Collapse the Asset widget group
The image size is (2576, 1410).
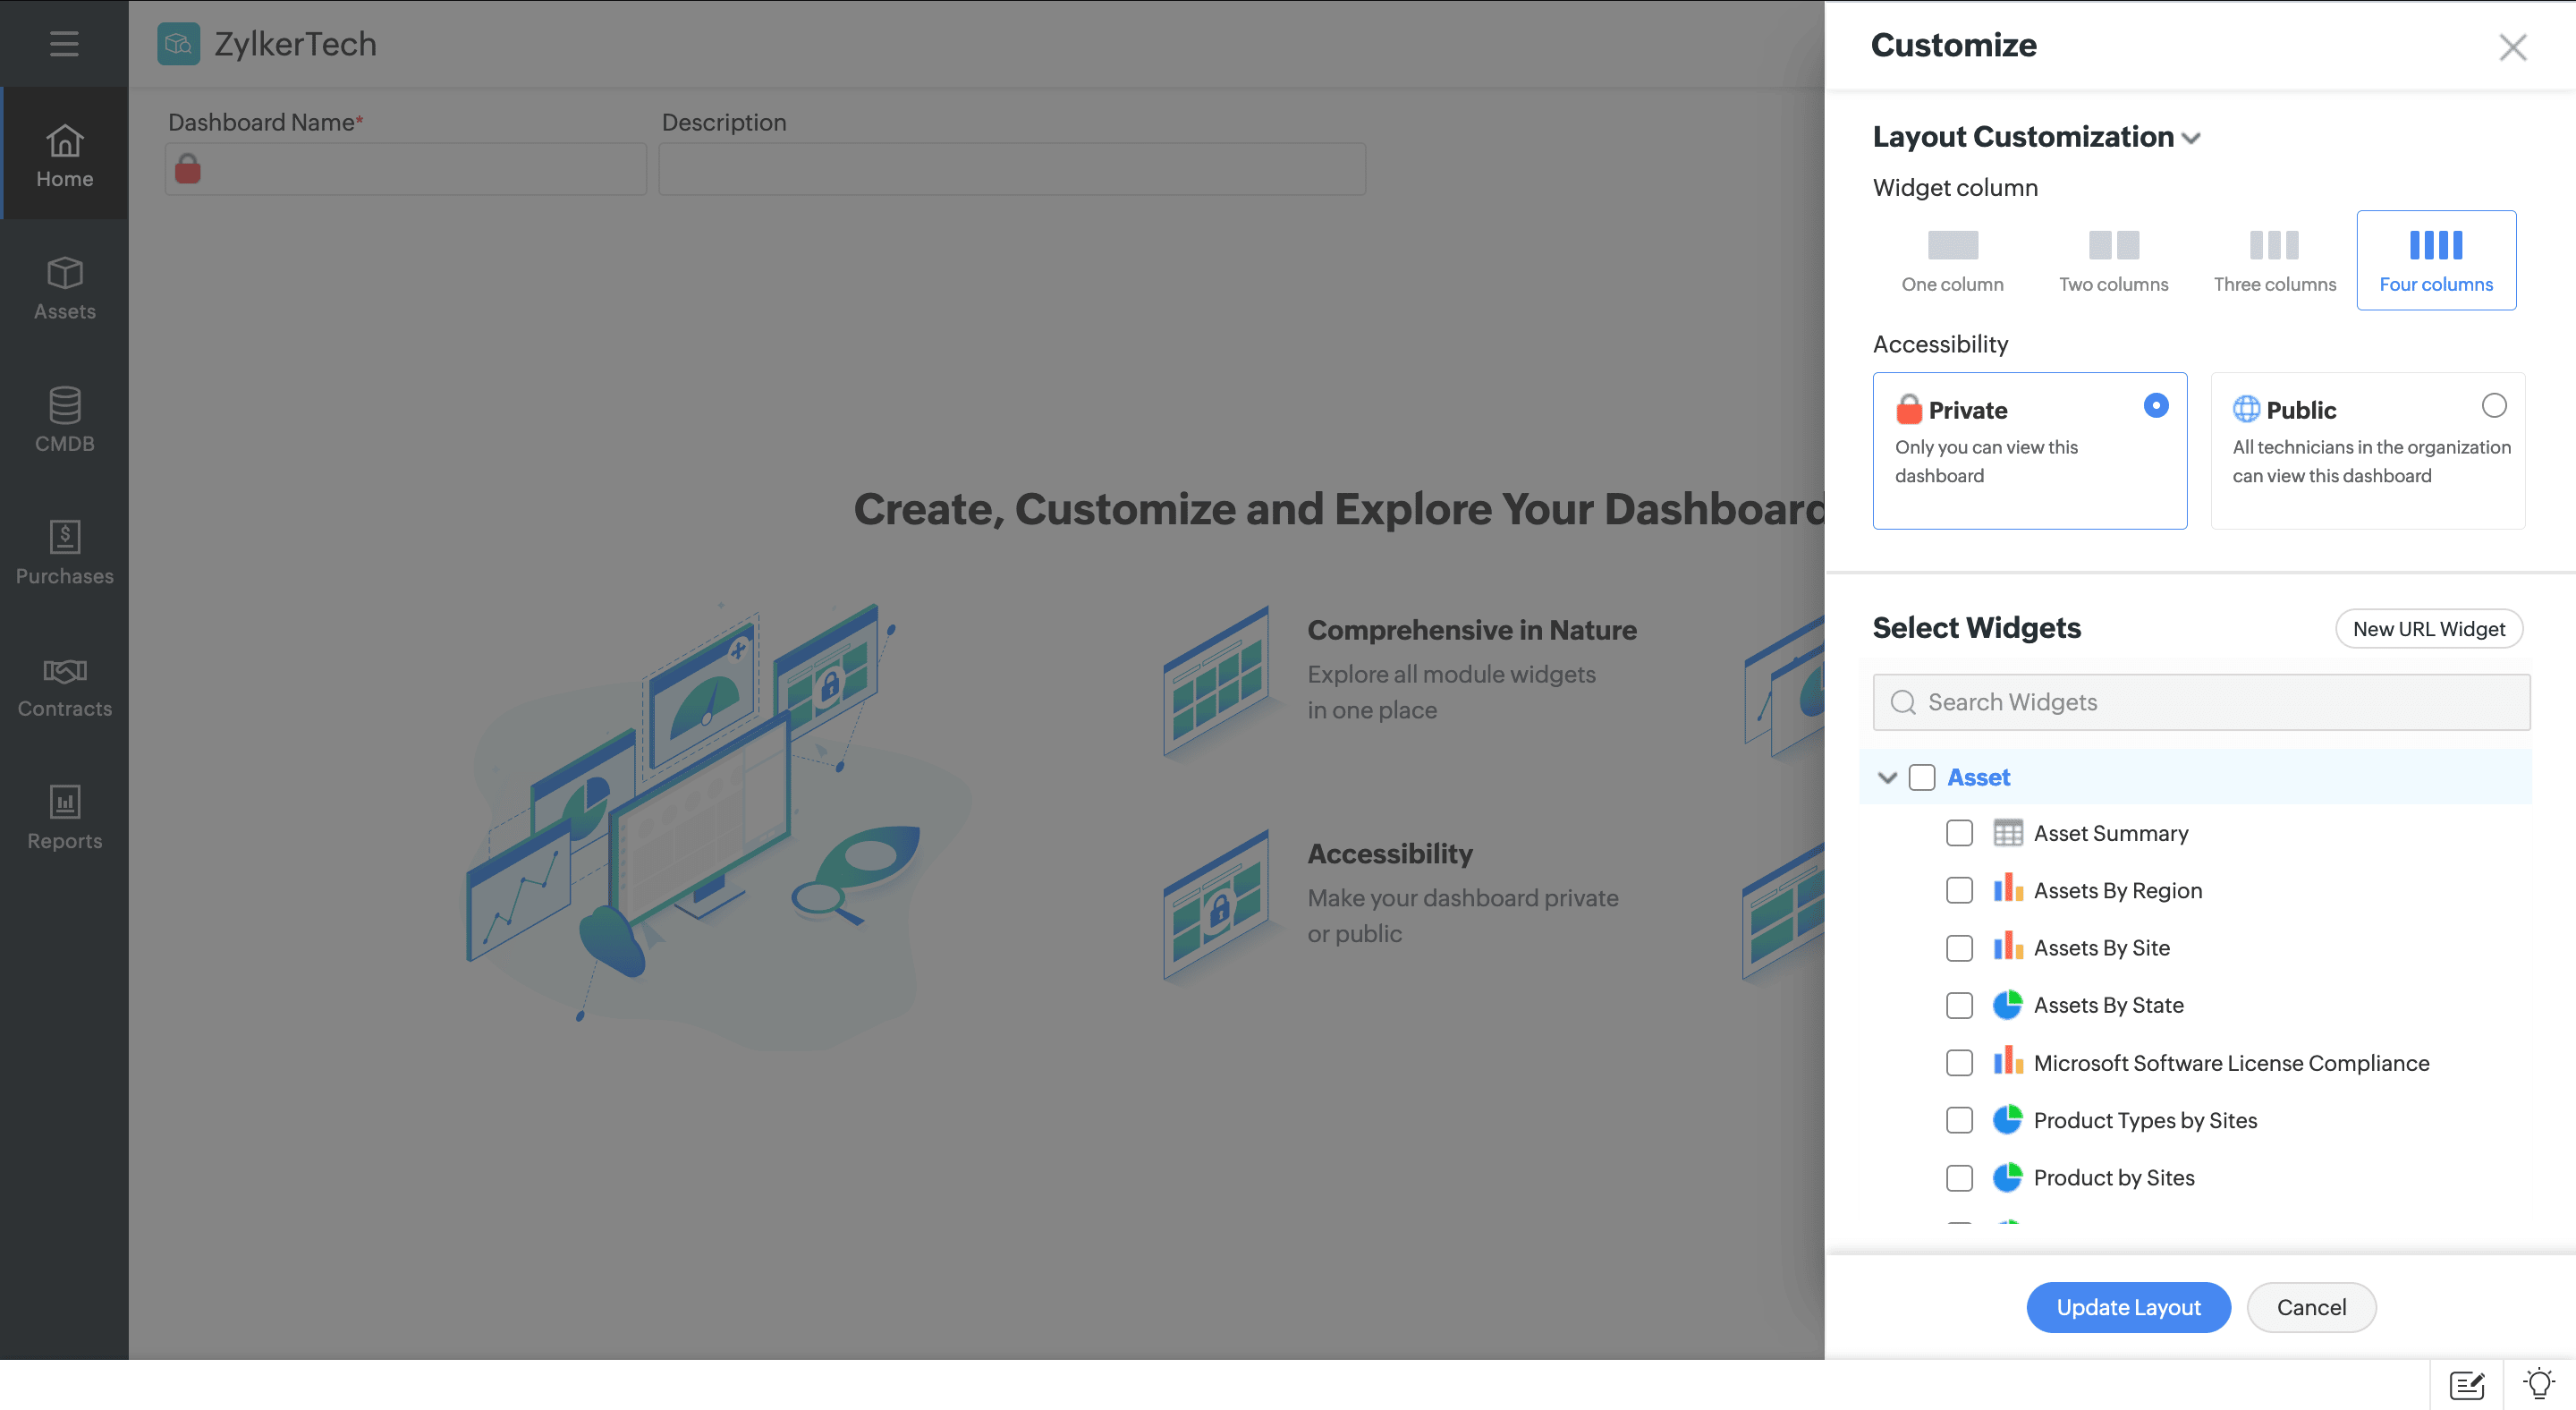pyautogui.click(x=1886, y=777)
